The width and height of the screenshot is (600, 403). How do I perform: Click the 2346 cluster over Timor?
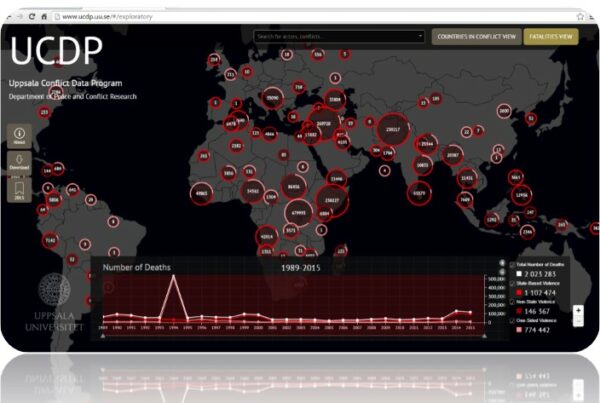click(527, 232)
